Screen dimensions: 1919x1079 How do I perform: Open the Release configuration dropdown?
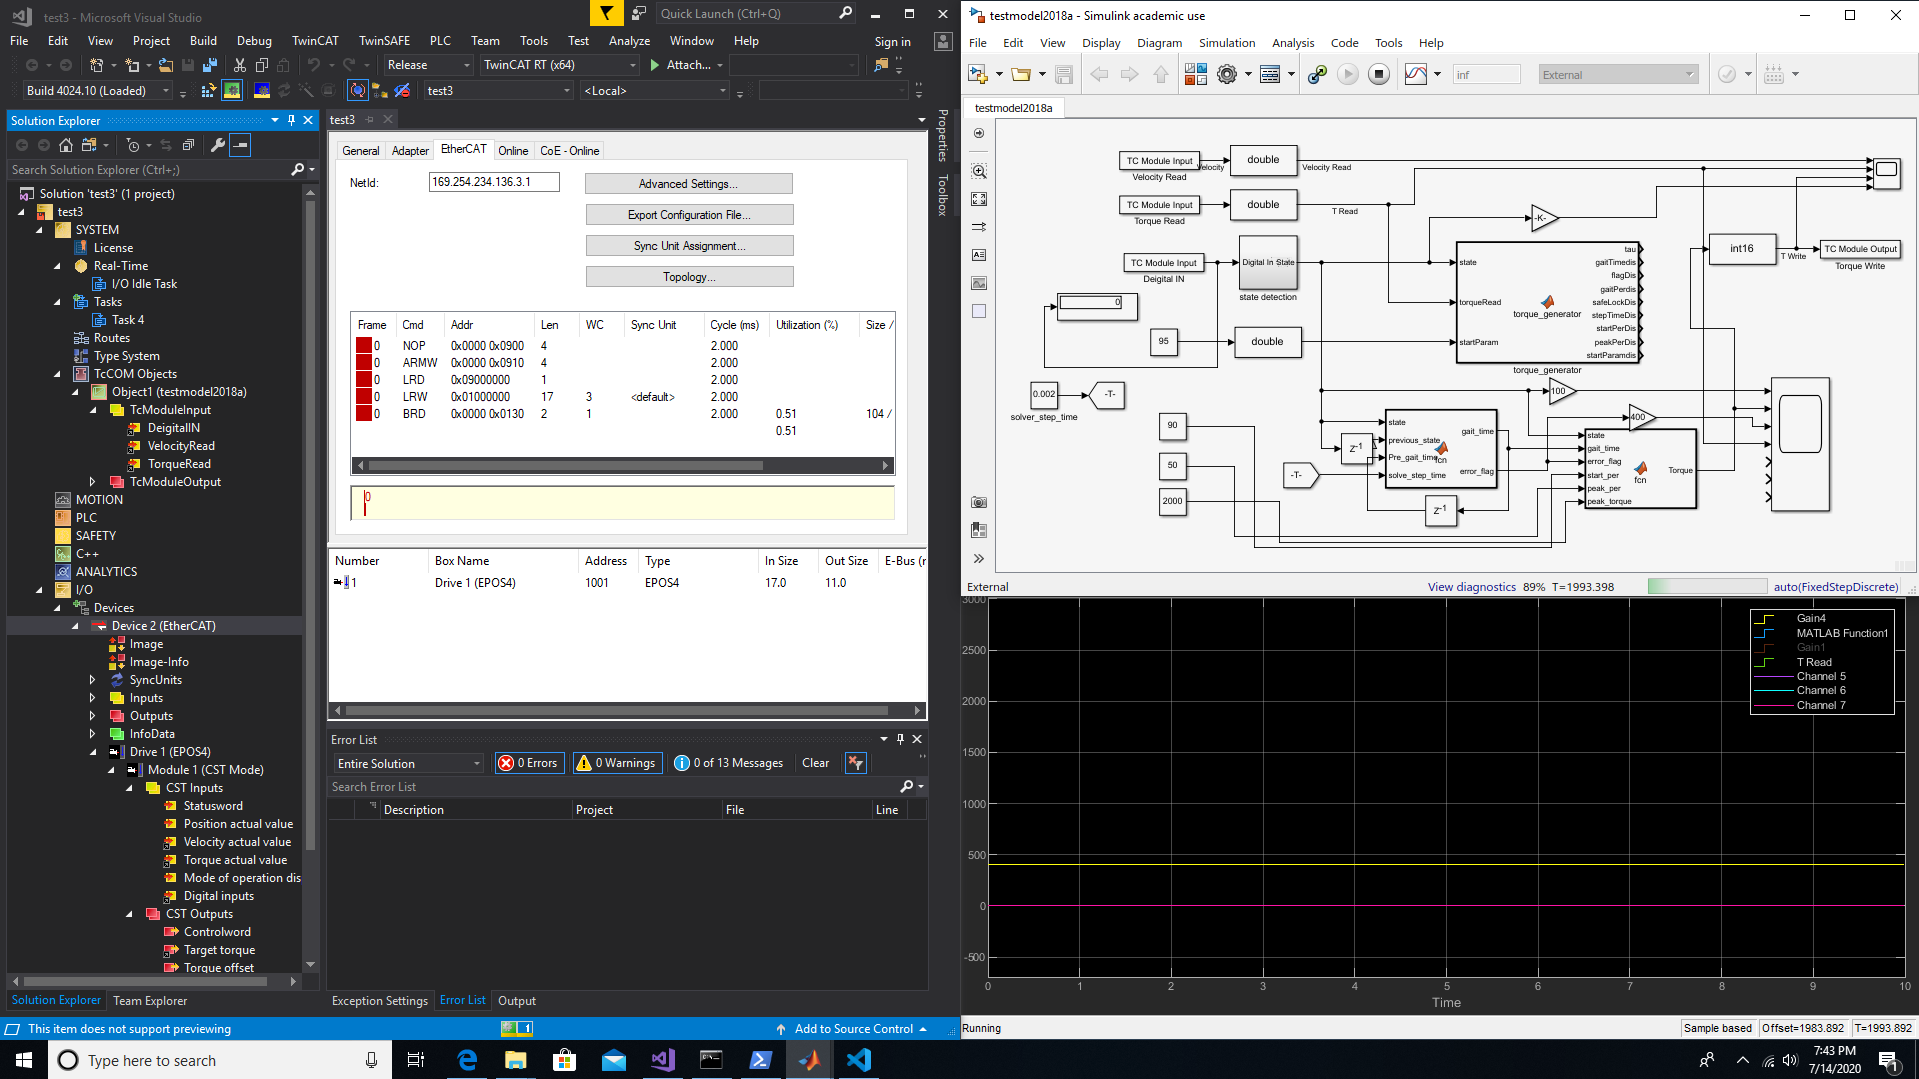click(428, 65)
